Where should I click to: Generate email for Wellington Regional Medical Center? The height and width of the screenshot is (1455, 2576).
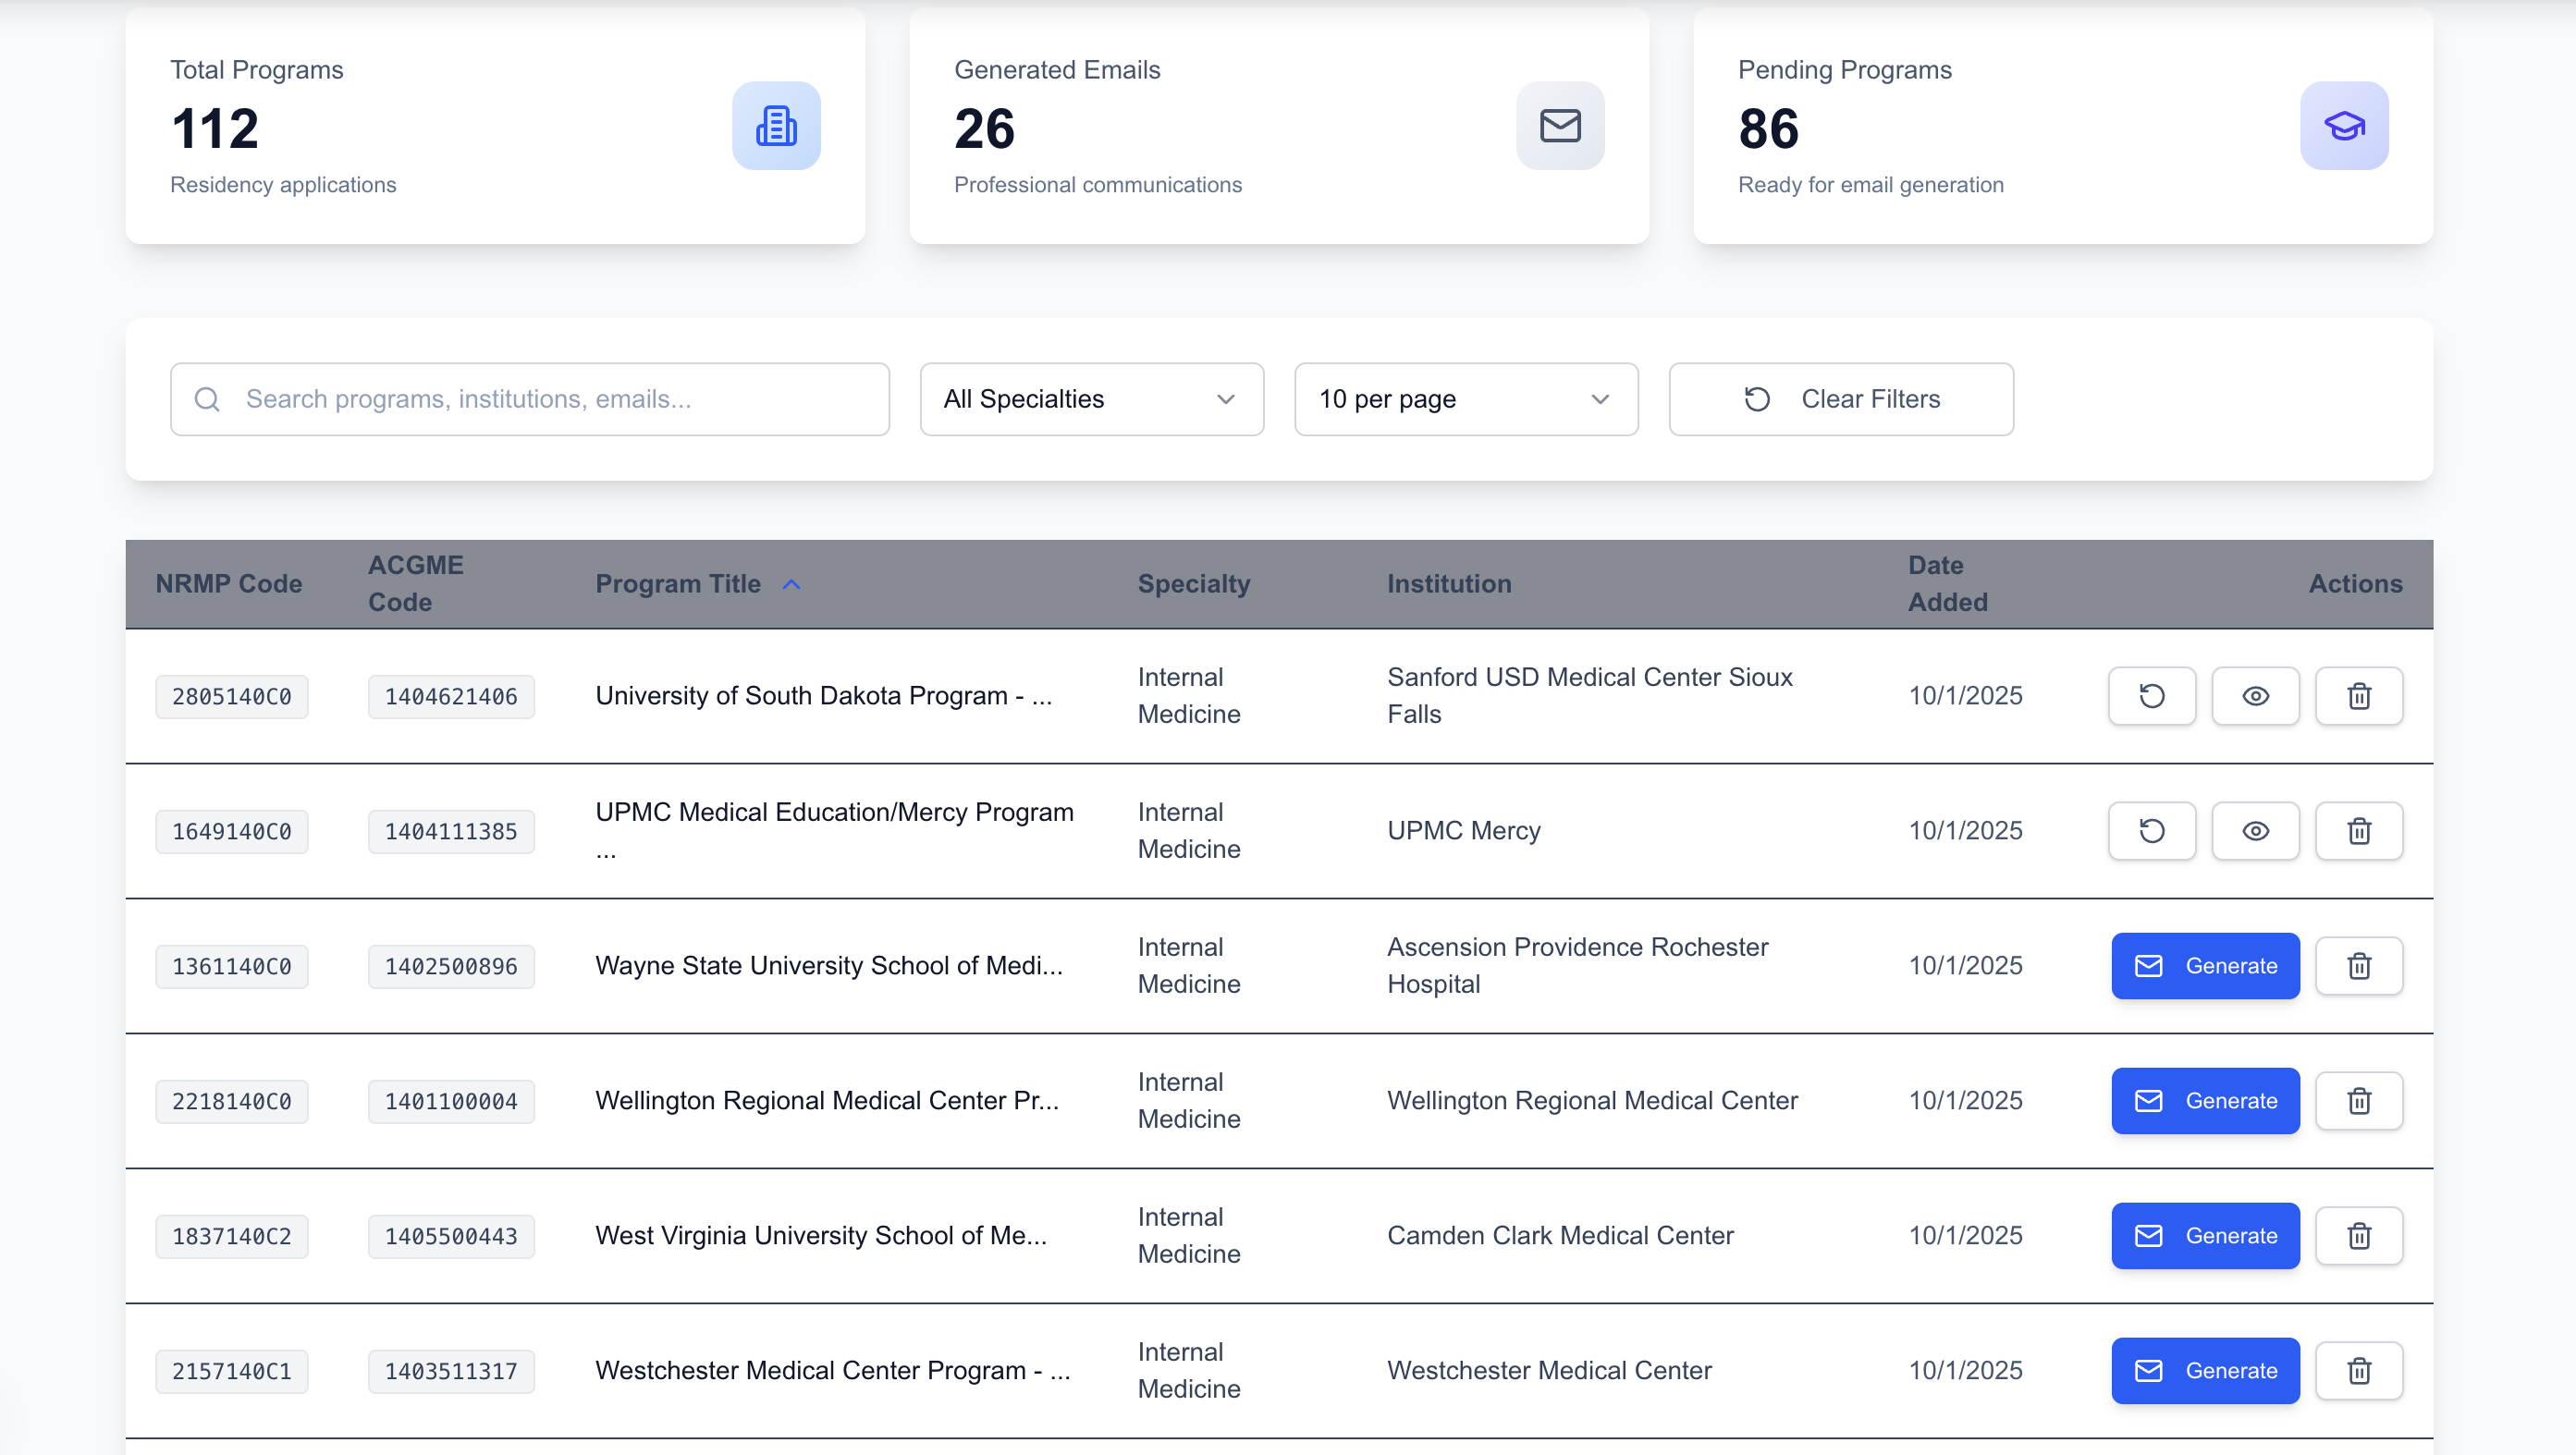click(x=2205, y=1100)
